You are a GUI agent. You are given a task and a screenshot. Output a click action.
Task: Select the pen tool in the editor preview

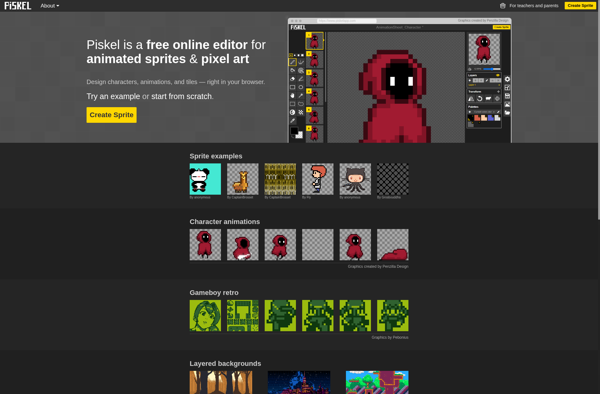292,62
